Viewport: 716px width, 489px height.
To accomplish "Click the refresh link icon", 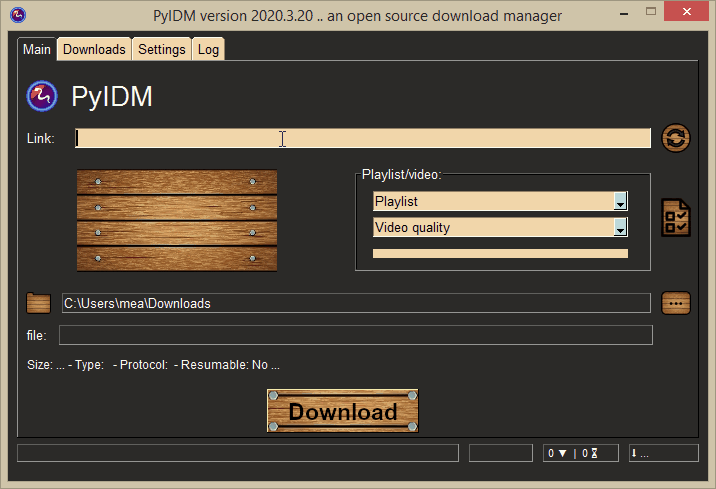I will 676,138.
